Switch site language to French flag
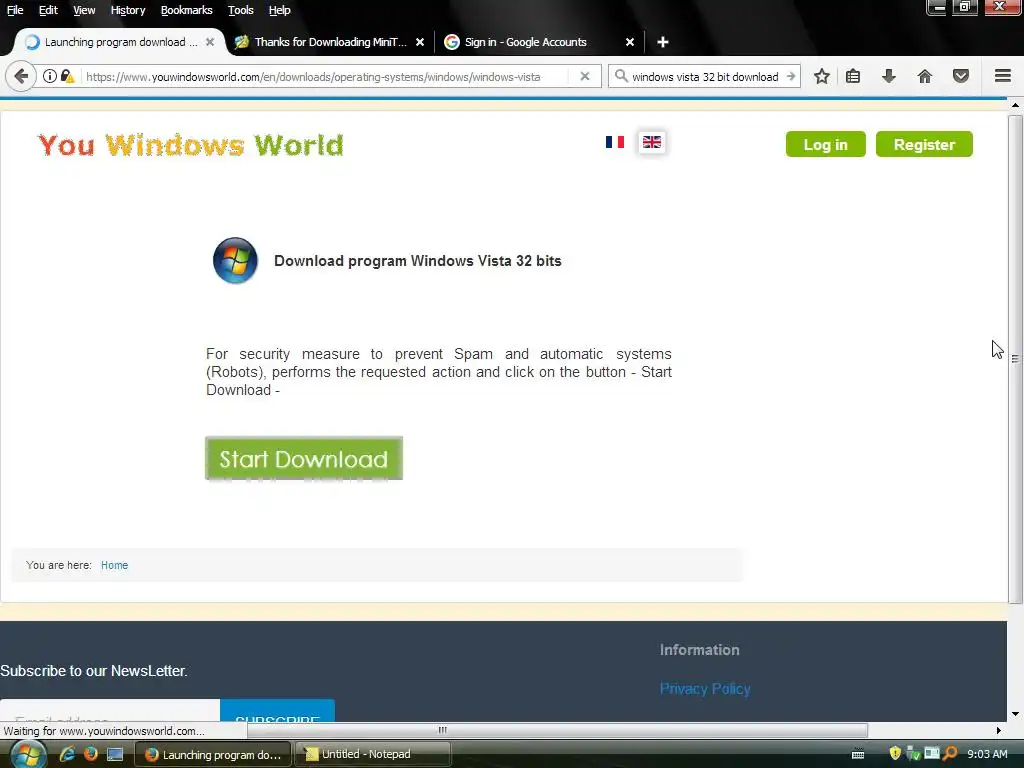The width and height of the screenshot is (1024, 768). [x=615, y=142]
